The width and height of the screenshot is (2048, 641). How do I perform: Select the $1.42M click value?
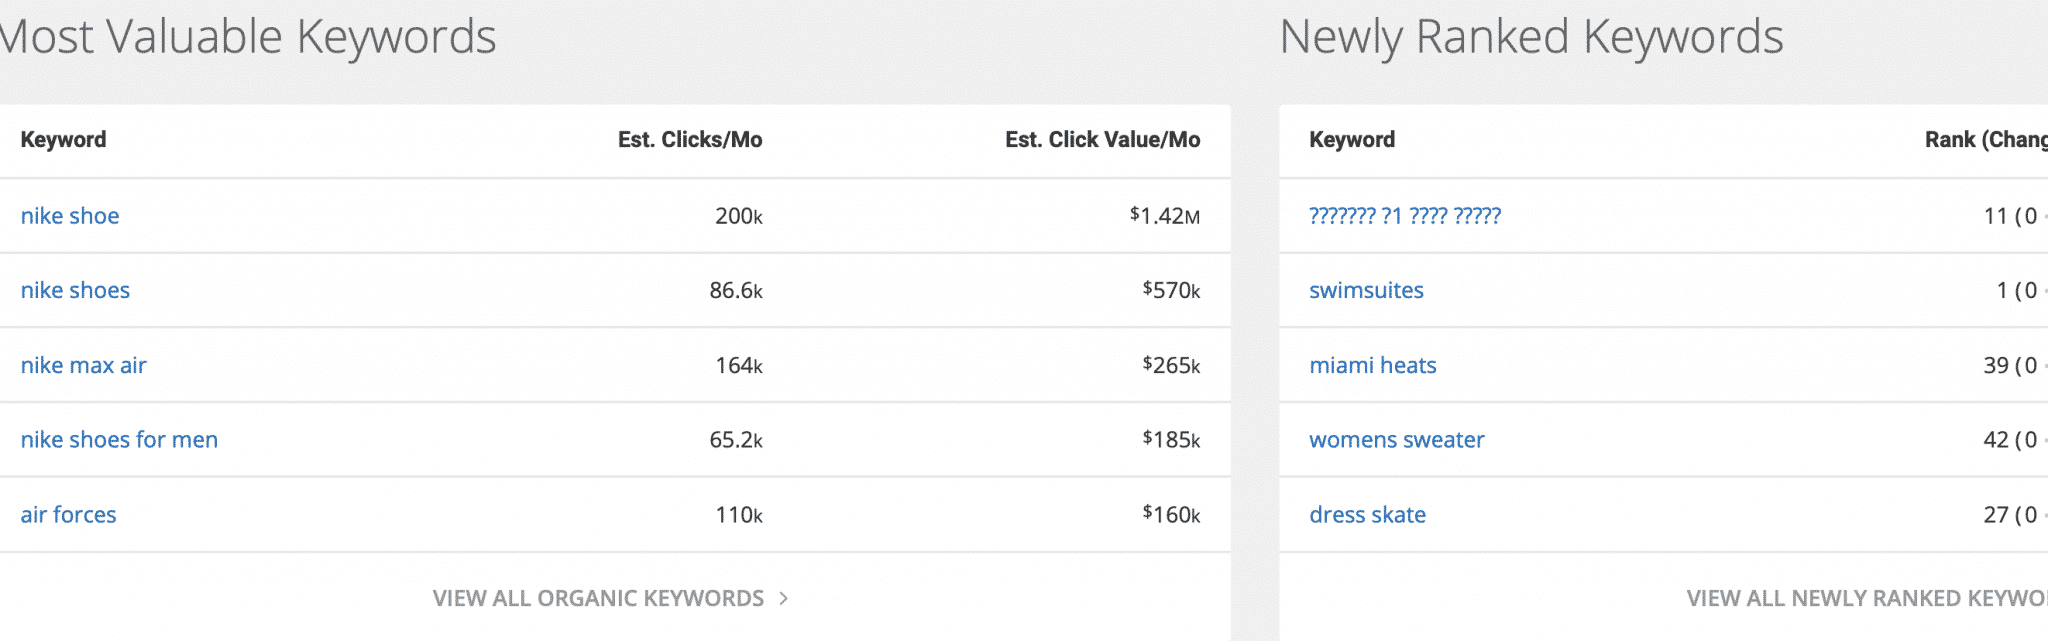tap(1165, 216)
